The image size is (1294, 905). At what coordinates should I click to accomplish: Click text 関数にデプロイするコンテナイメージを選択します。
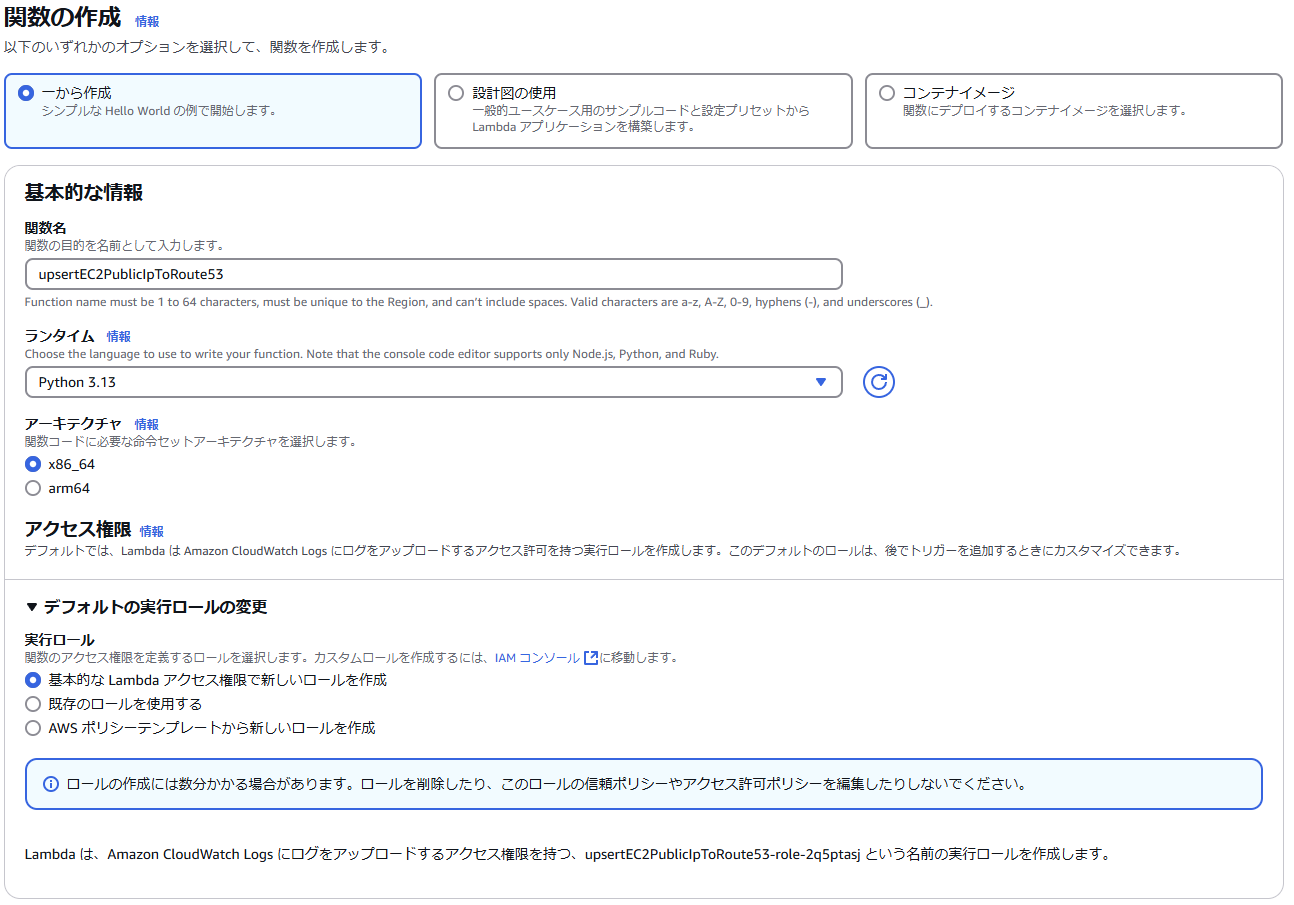[1045, 111]
